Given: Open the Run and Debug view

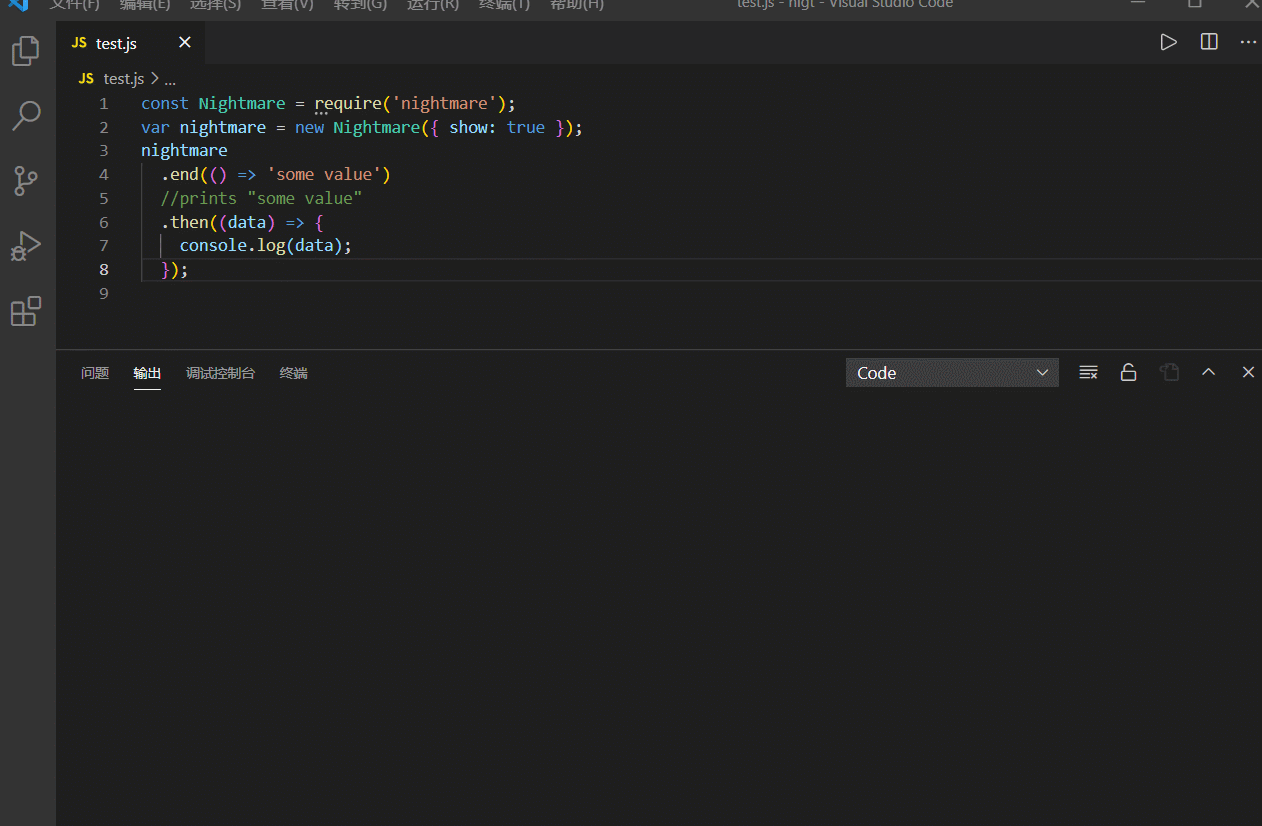Looking at the screenshot, I should [26, 246].
